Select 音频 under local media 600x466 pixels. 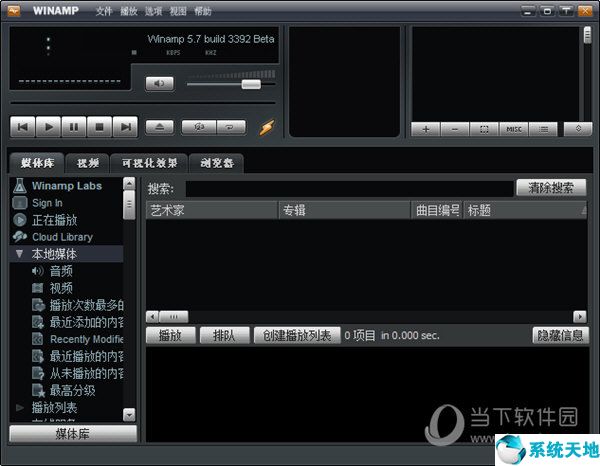(61, 271)
